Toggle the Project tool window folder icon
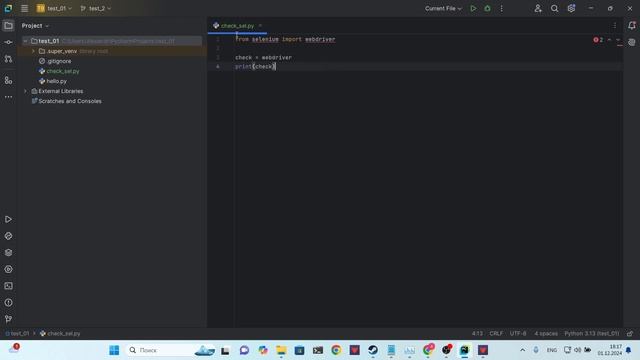This screenshot has height=360, width=640. (8, 26)
